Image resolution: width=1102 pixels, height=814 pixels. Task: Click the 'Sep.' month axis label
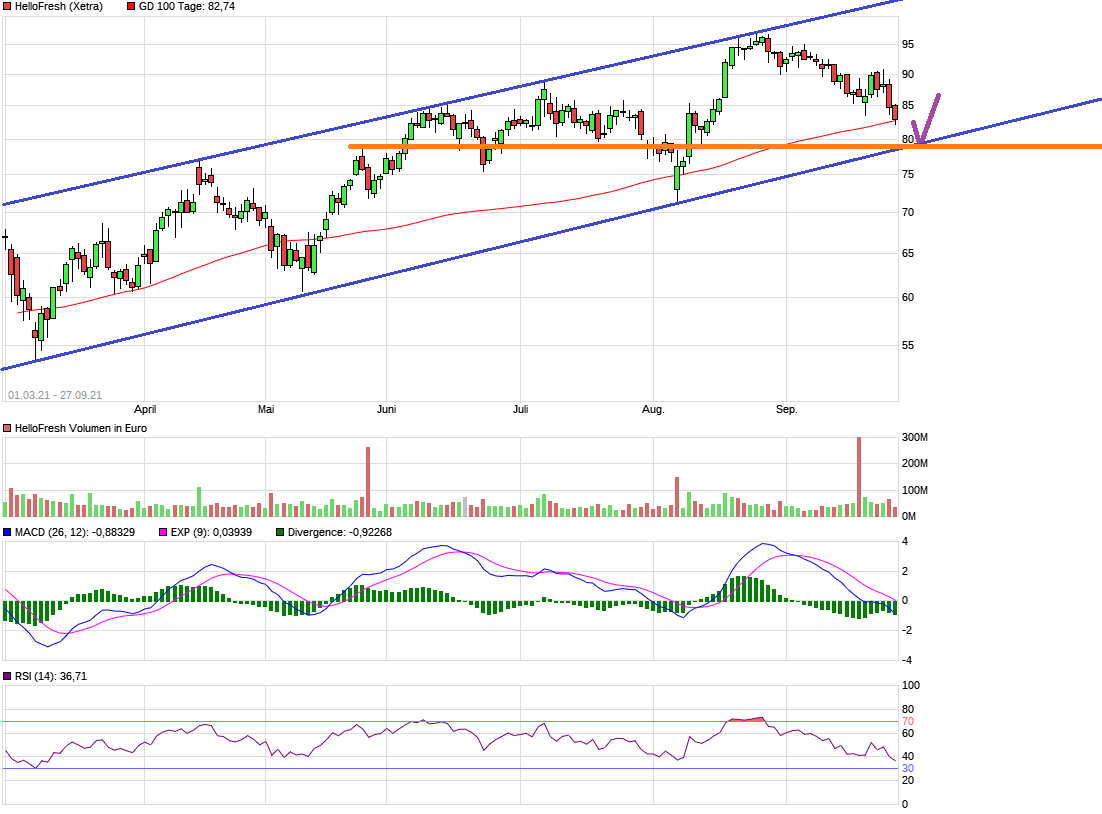point(786,409)
